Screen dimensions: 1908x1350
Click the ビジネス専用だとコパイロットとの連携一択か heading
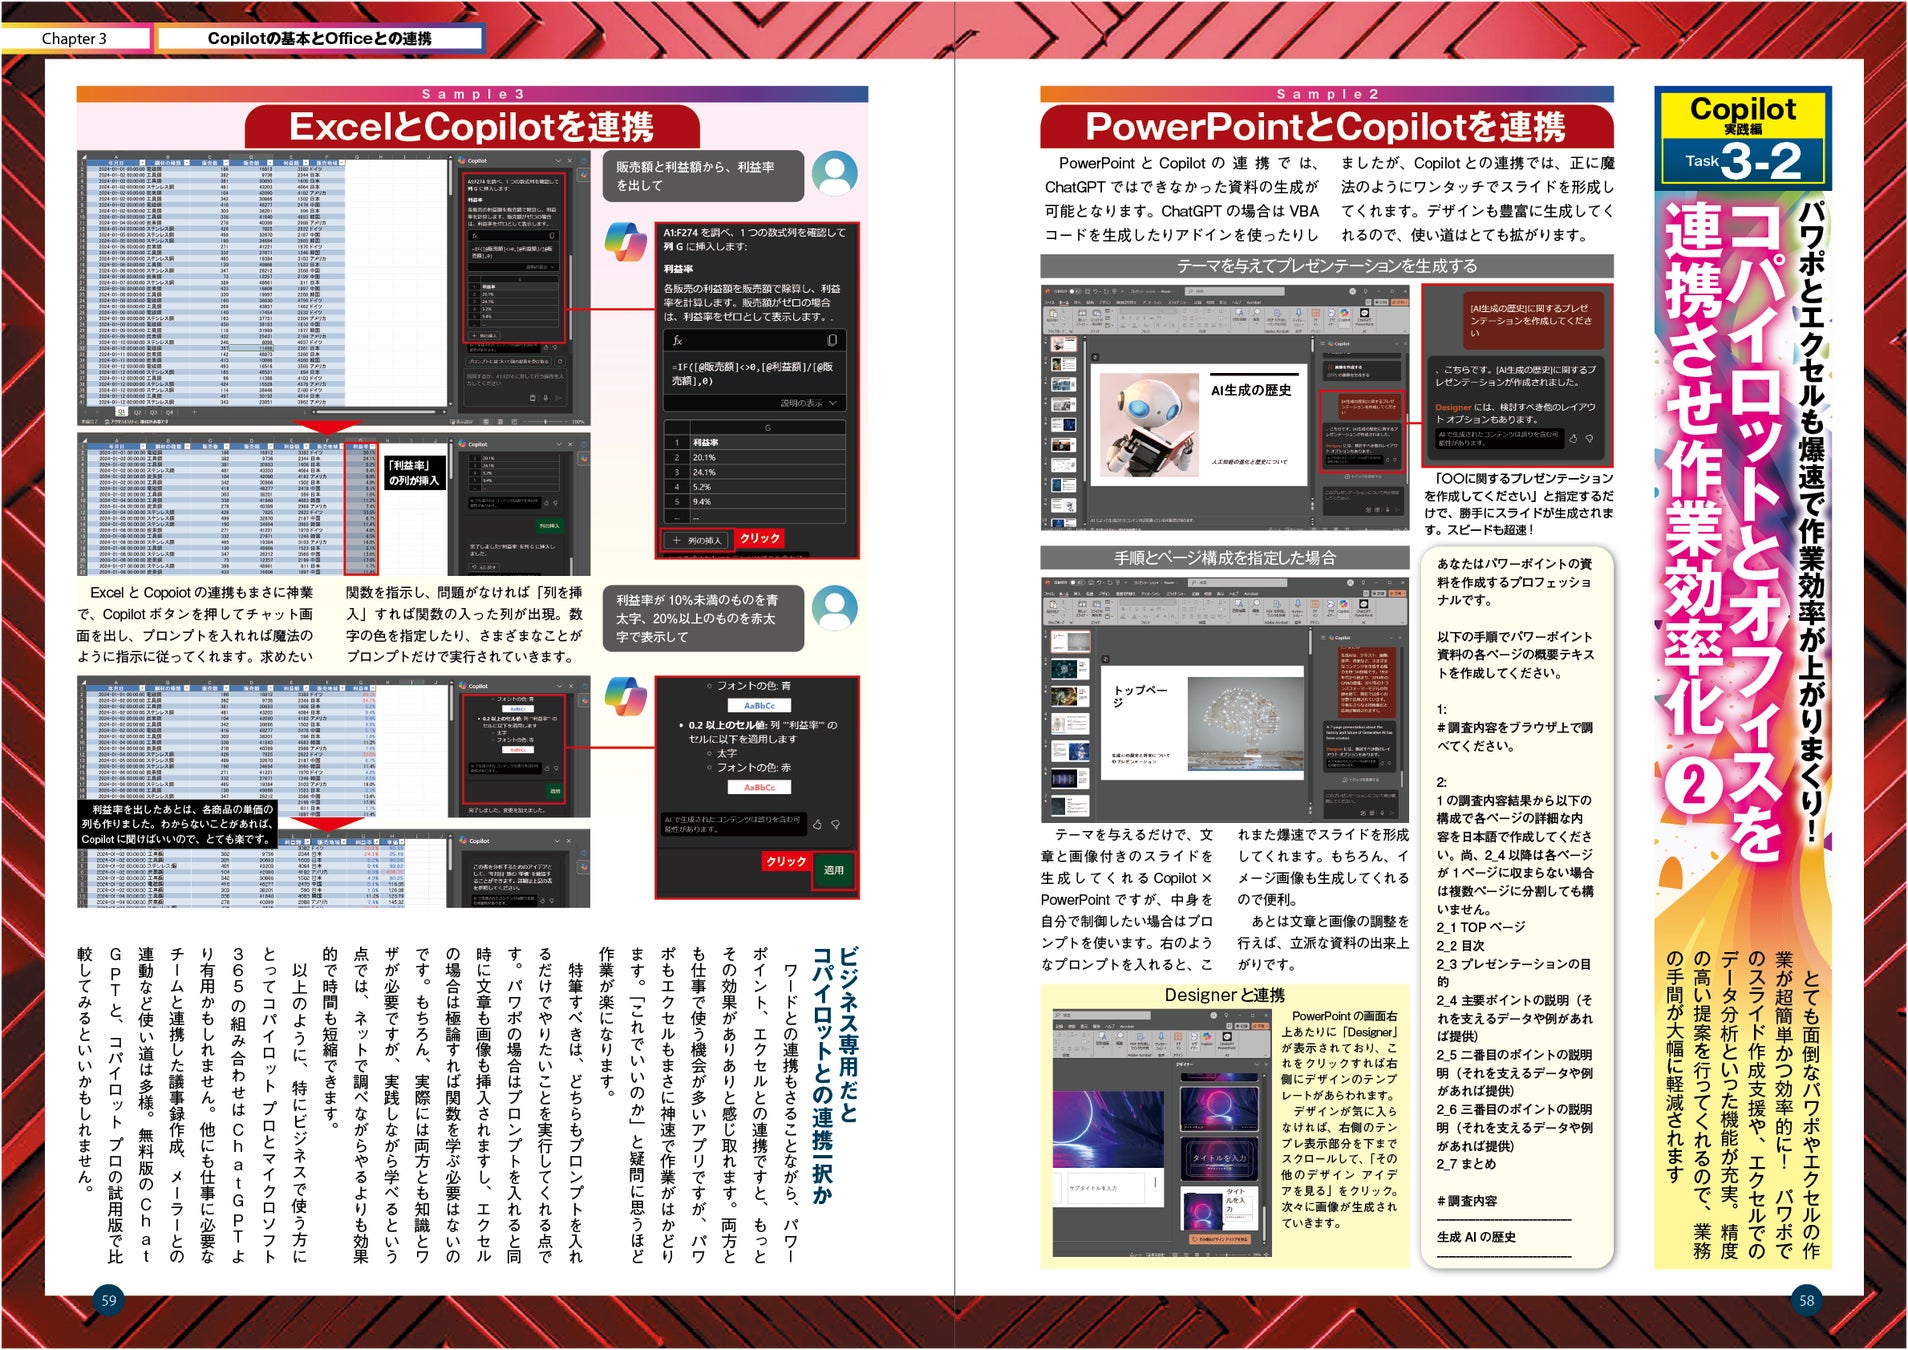[835, 1075]
